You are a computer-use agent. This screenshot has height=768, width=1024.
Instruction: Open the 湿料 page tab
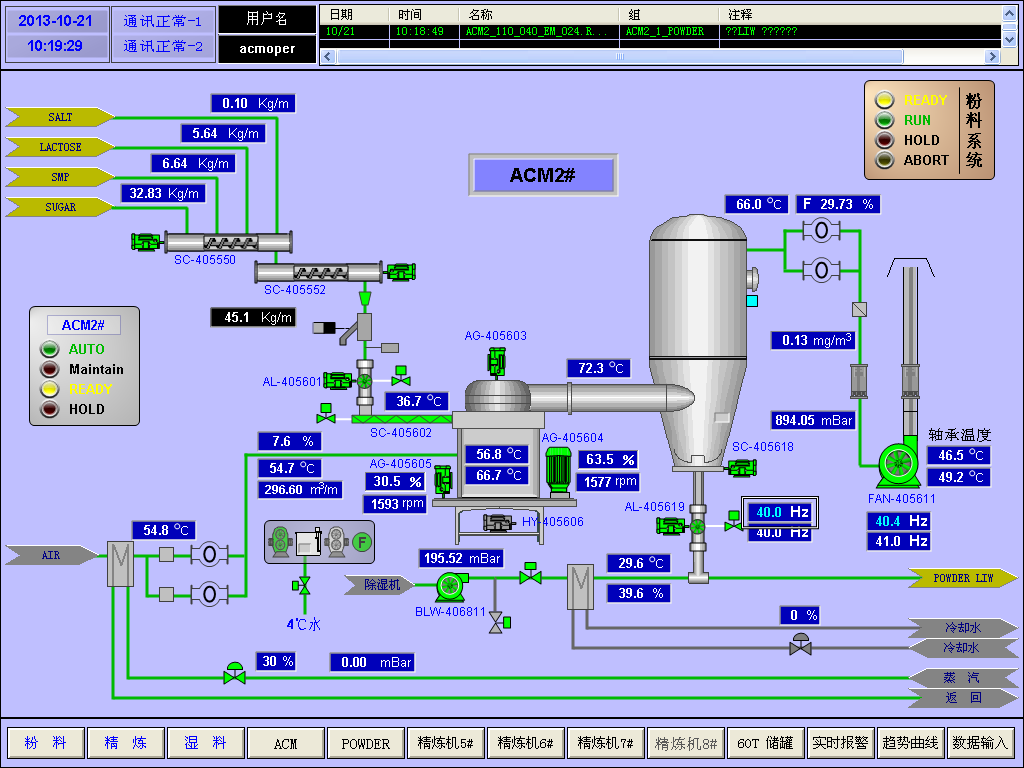pyautogui.click(x=205, y=743)
